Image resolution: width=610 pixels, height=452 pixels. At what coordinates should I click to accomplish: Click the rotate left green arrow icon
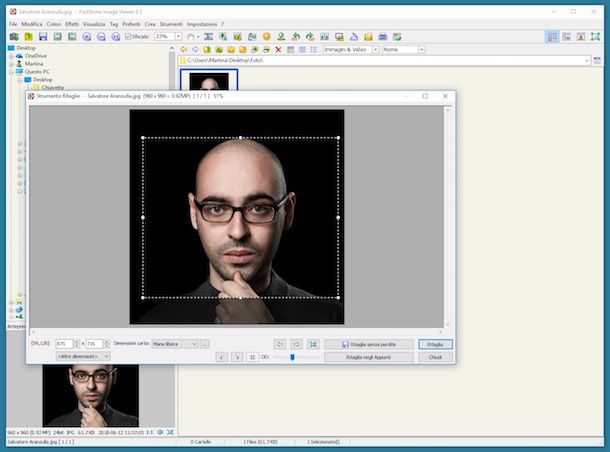296,37
